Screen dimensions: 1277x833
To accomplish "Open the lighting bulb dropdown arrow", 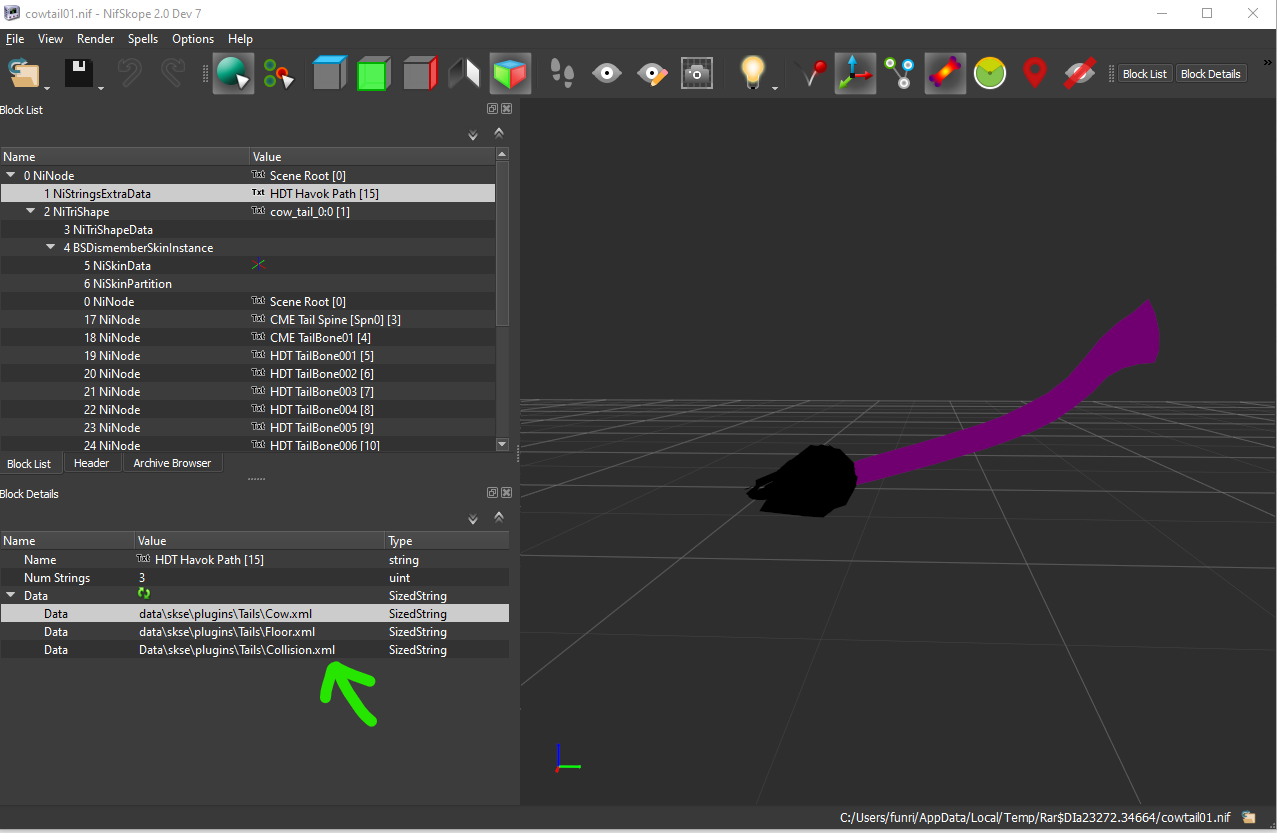I will 775,88.
